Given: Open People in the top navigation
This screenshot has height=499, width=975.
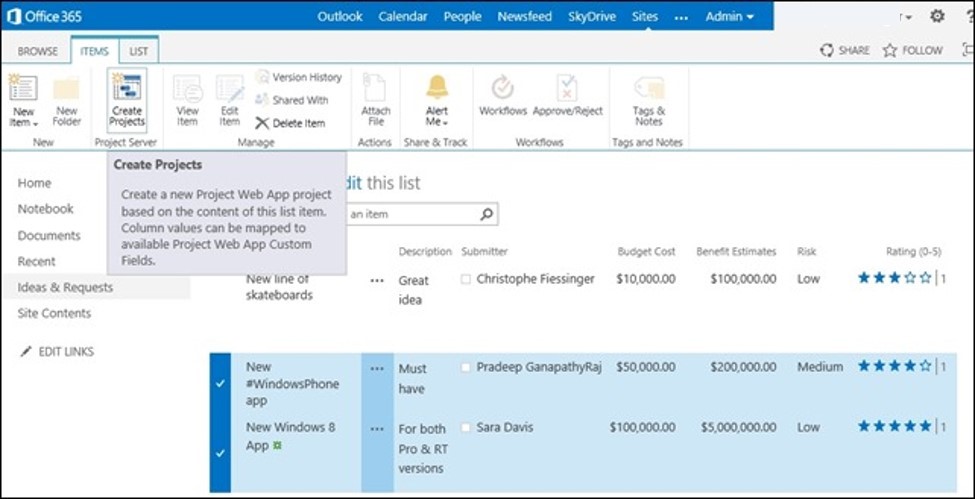Looking at the screenshot, I should tap(463, 17).
